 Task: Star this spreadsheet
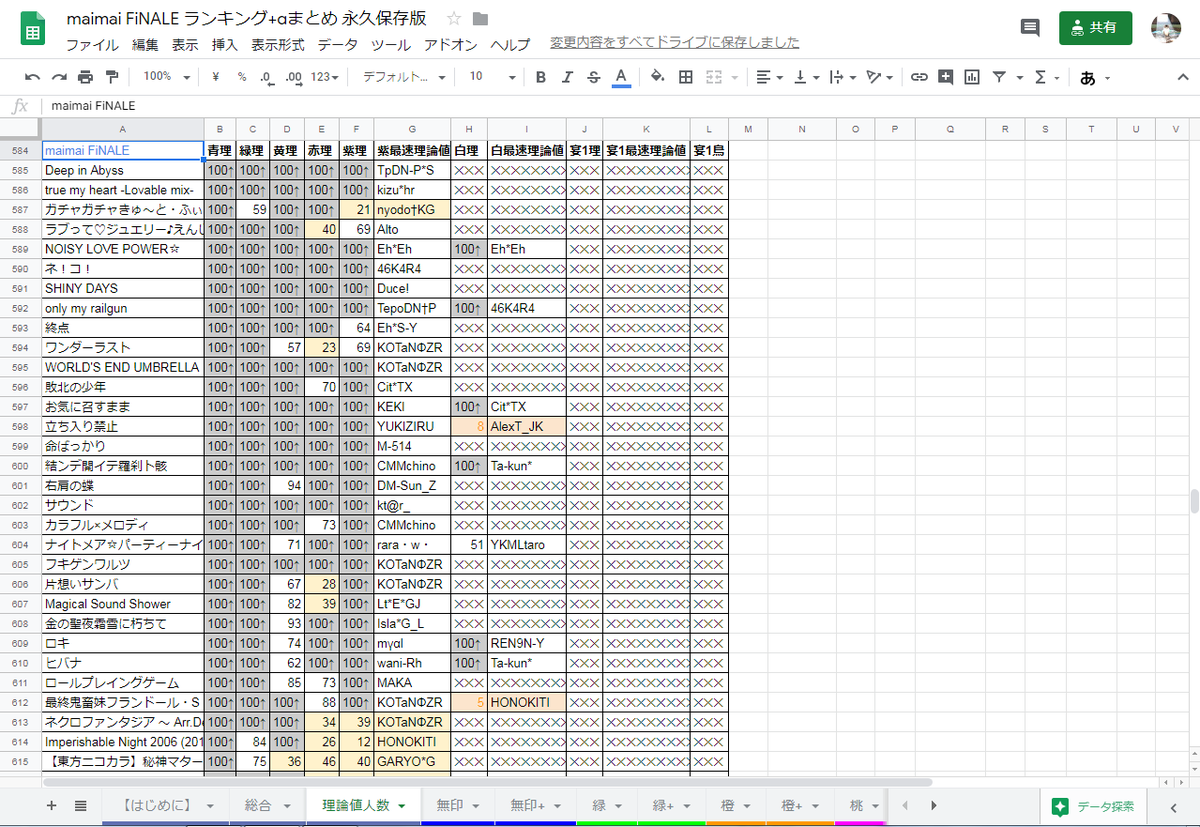pyautogui.click(x=454, y=19)
